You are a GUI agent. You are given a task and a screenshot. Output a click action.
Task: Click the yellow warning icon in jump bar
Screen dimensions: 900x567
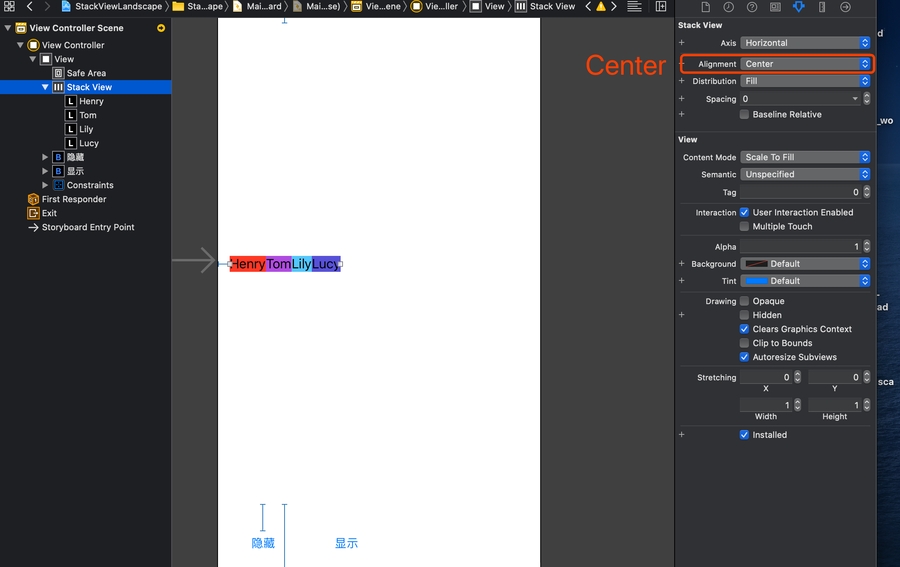[x=600, y=6]
